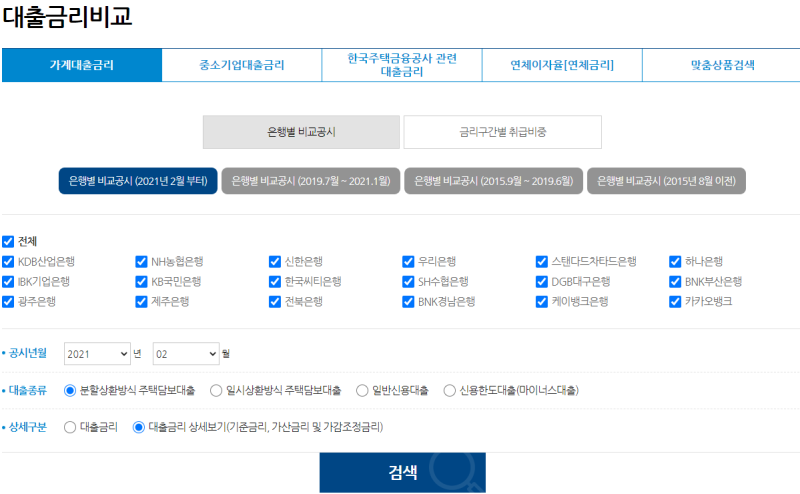The image size is (800, 494).
Task: Toggle 스탠다드차타드은행 checkbox
Action: [x=542, y=262]
